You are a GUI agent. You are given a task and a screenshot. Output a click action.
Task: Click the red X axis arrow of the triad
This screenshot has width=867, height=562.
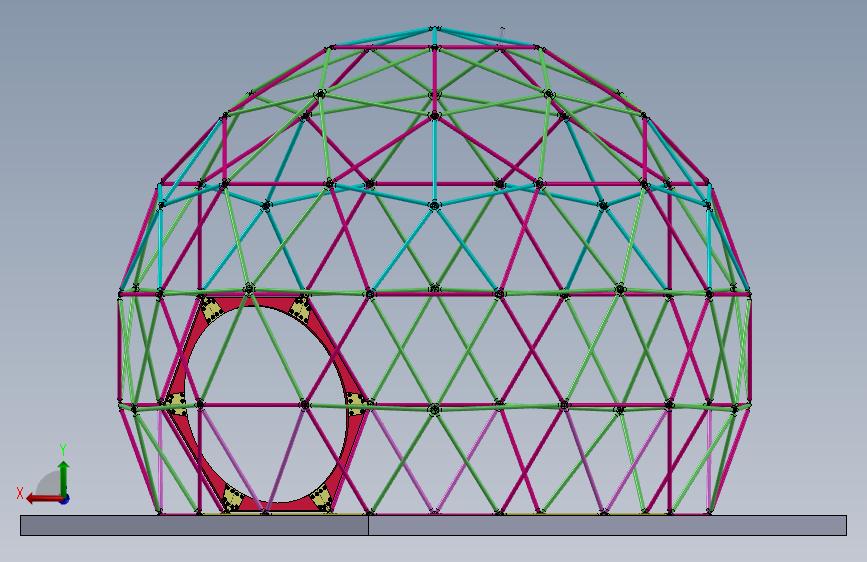click(x=44, y=499)
